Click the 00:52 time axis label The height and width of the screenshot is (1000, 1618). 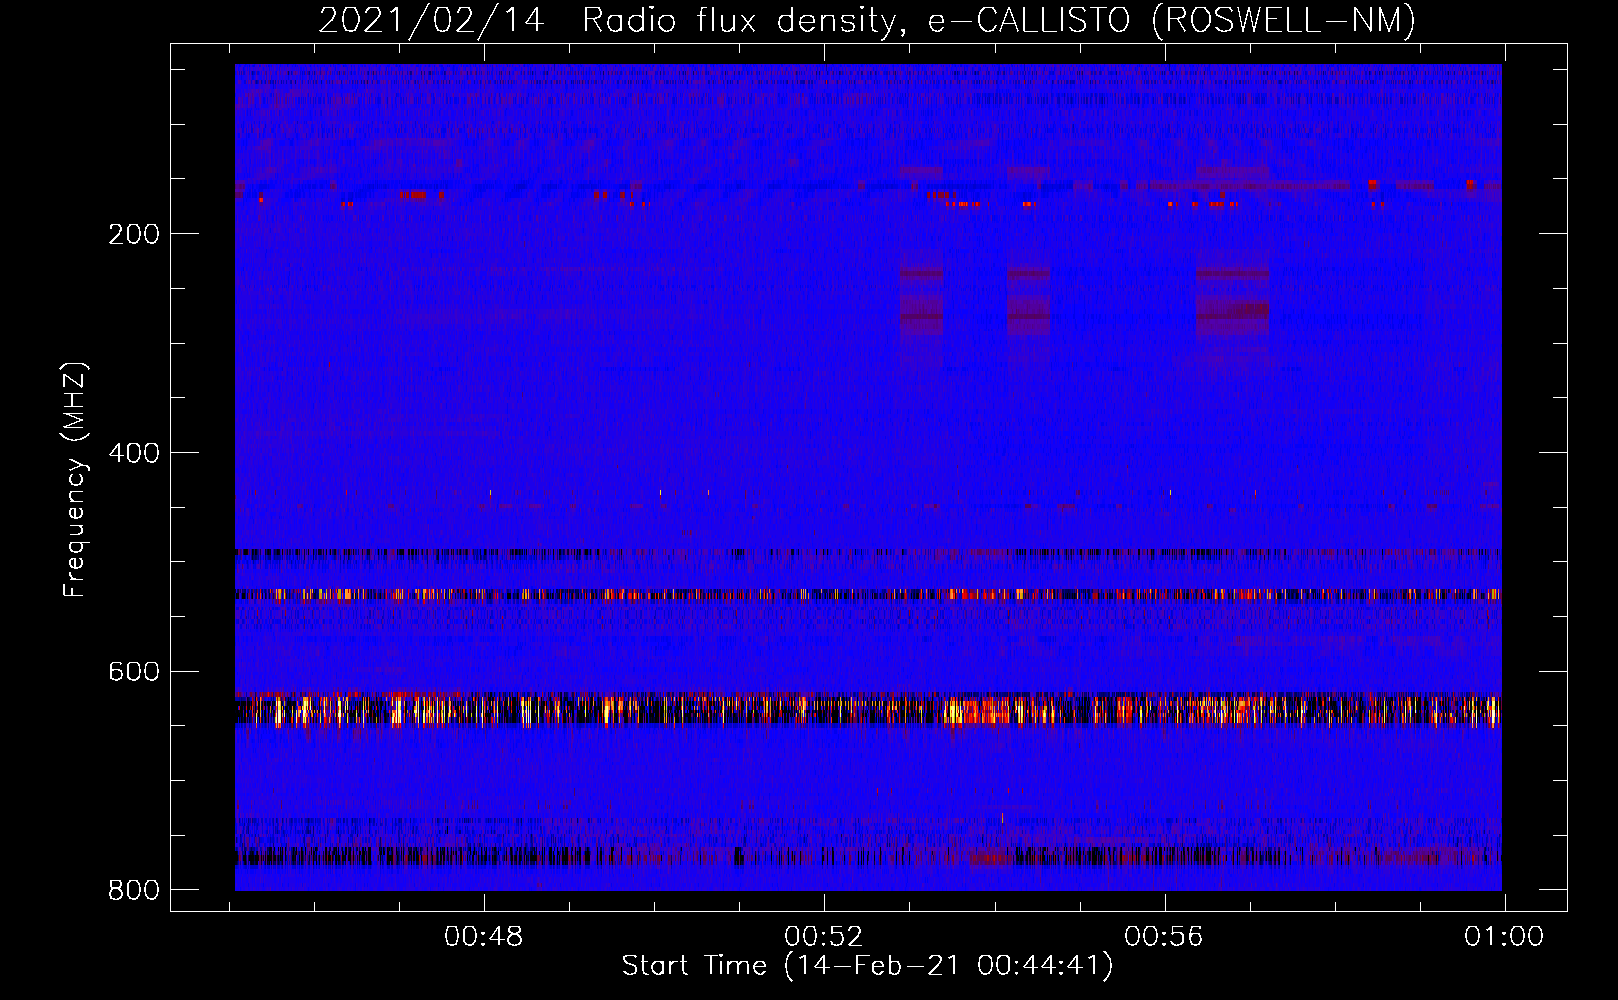pos(824,937)
